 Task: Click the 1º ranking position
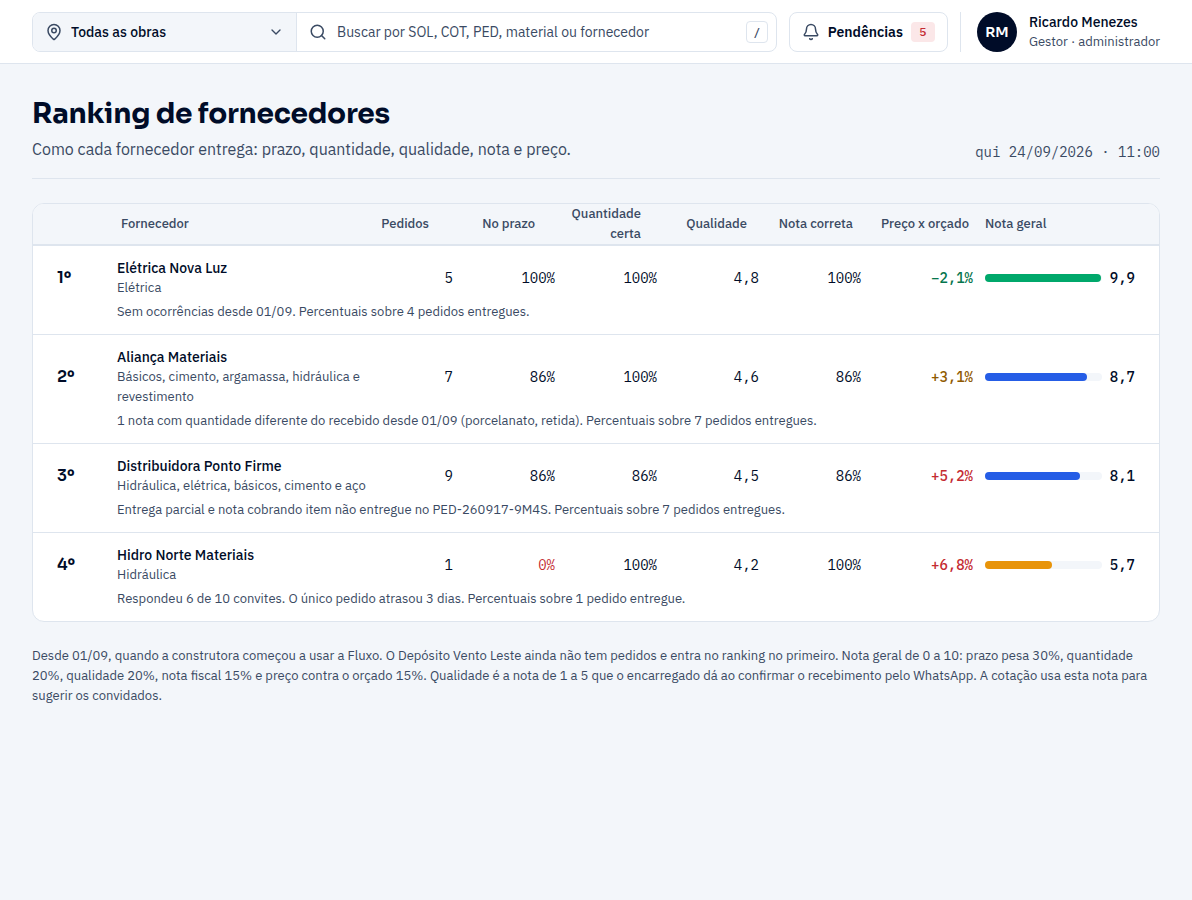(65, 277)
